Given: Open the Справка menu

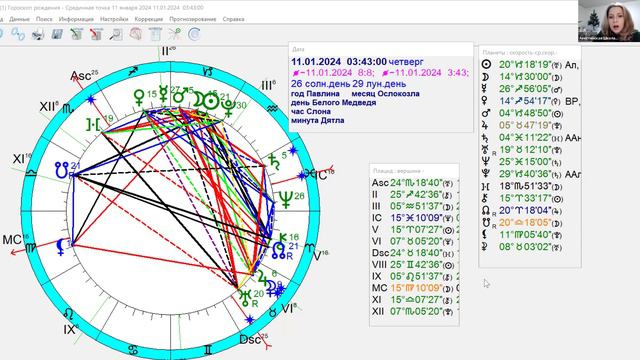Looking at the screenshot, I should 233,19.
